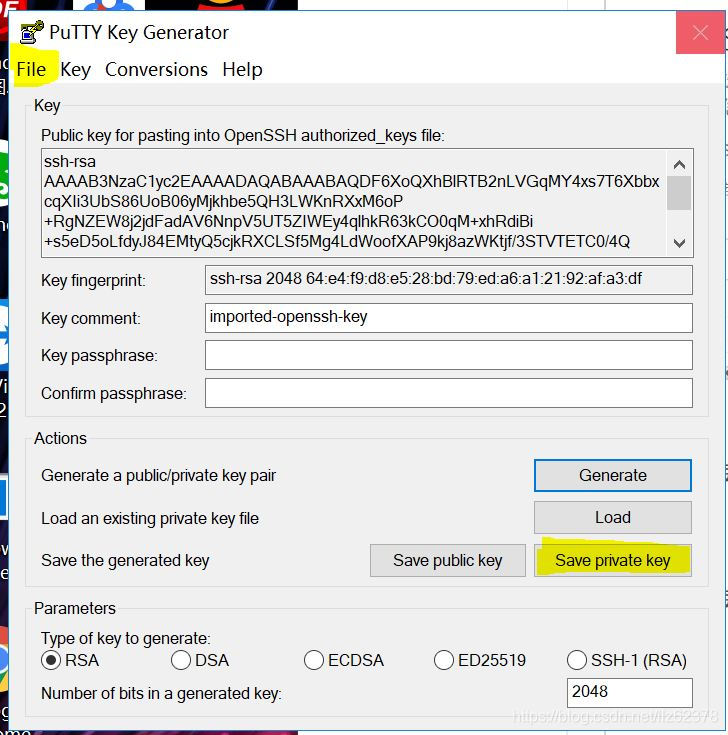Click the number of bits field
Screen dimensions: 728x735
pyautogui.click(x=630, y=692)
